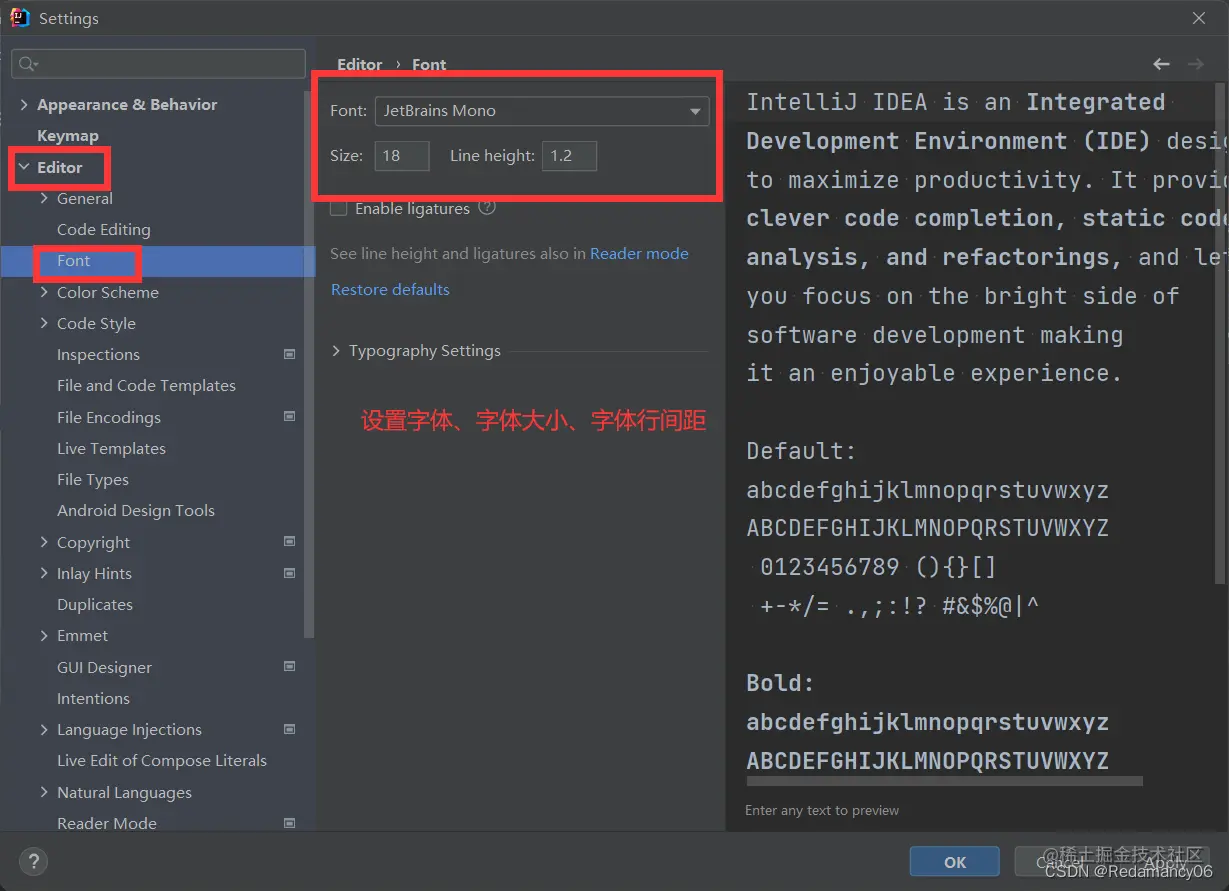Select Keymap in settings tree

click(68, 135)
